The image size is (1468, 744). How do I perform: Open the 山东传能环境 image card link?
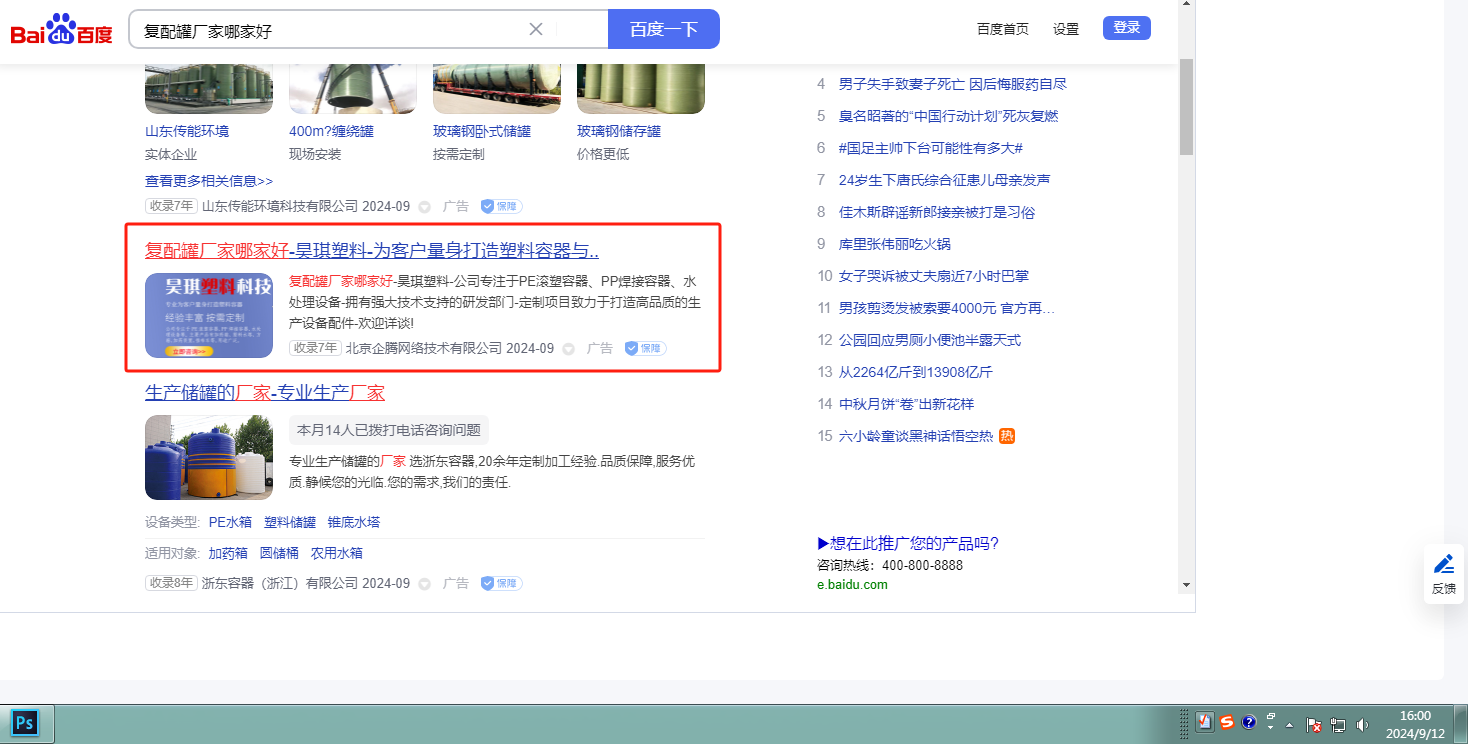[x=187, y=131]
